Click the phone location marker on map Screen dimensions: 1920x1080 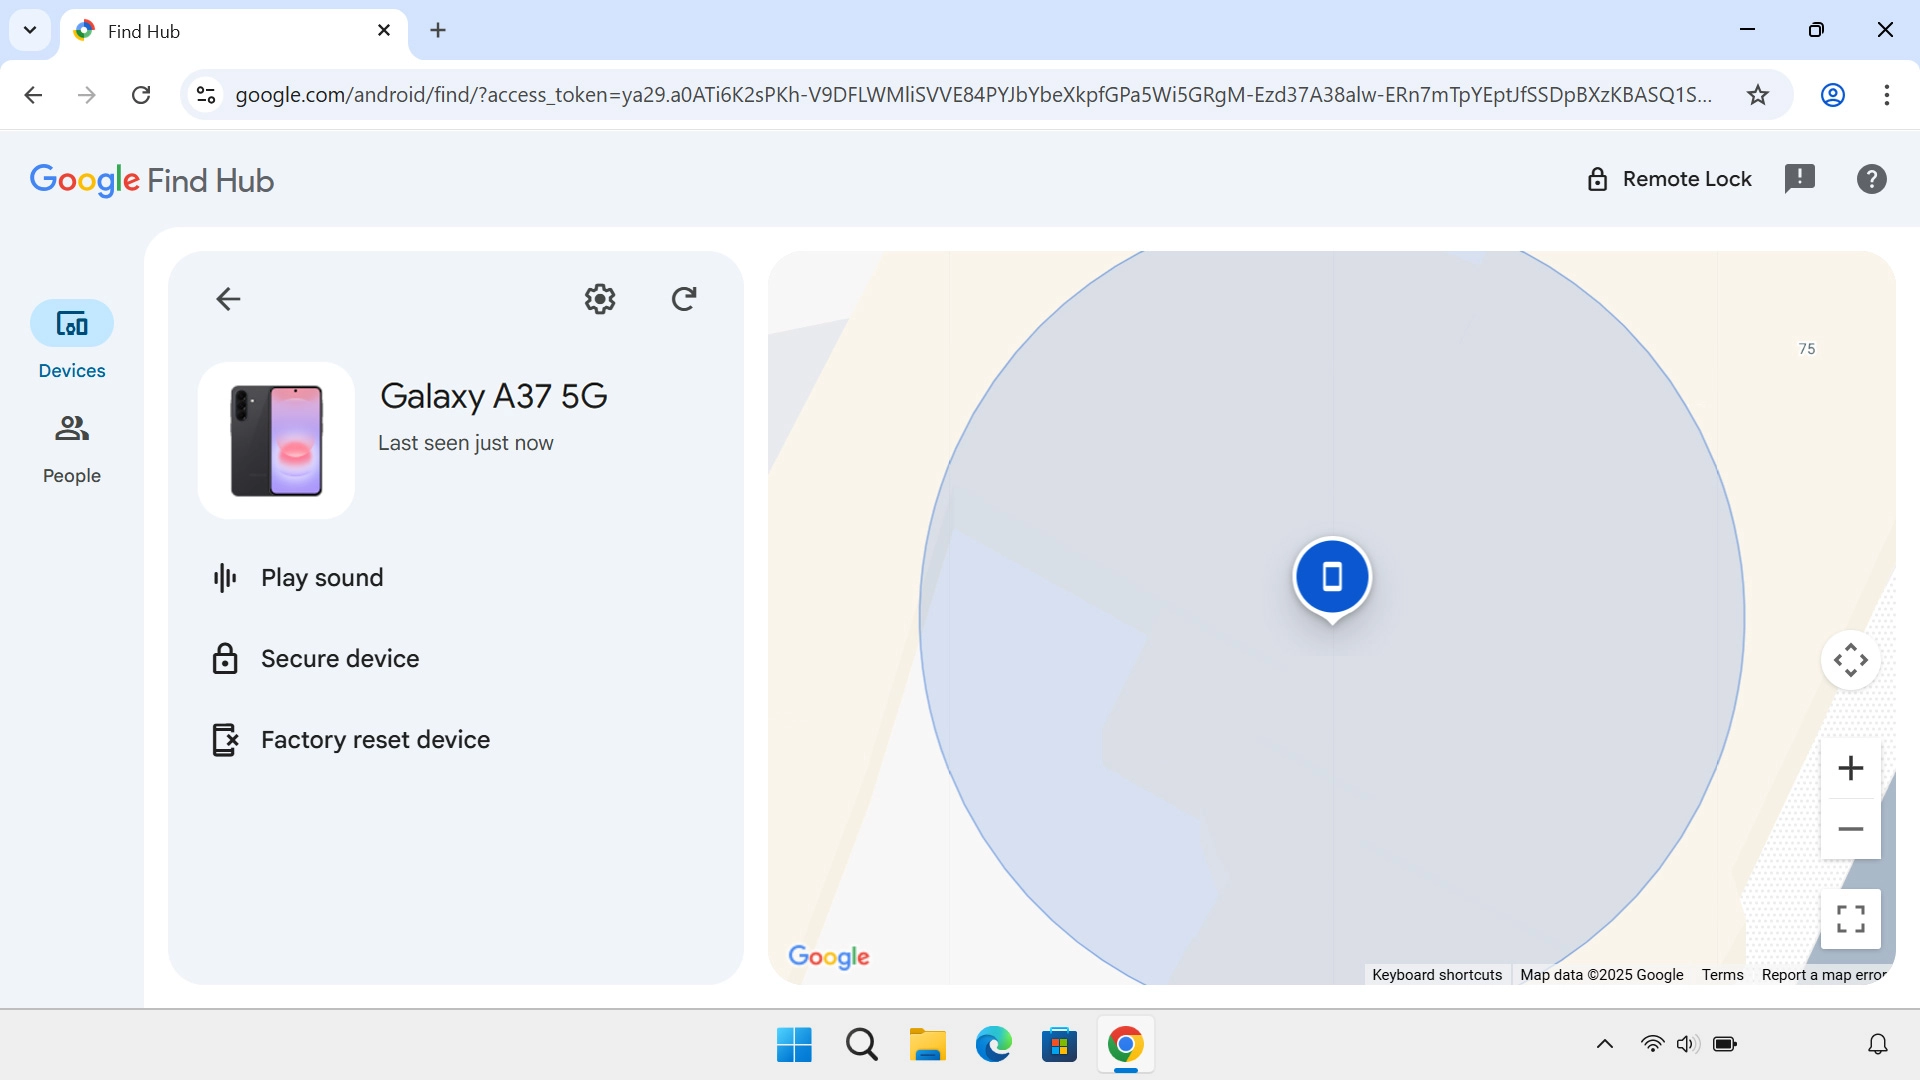click(1332, 578)
